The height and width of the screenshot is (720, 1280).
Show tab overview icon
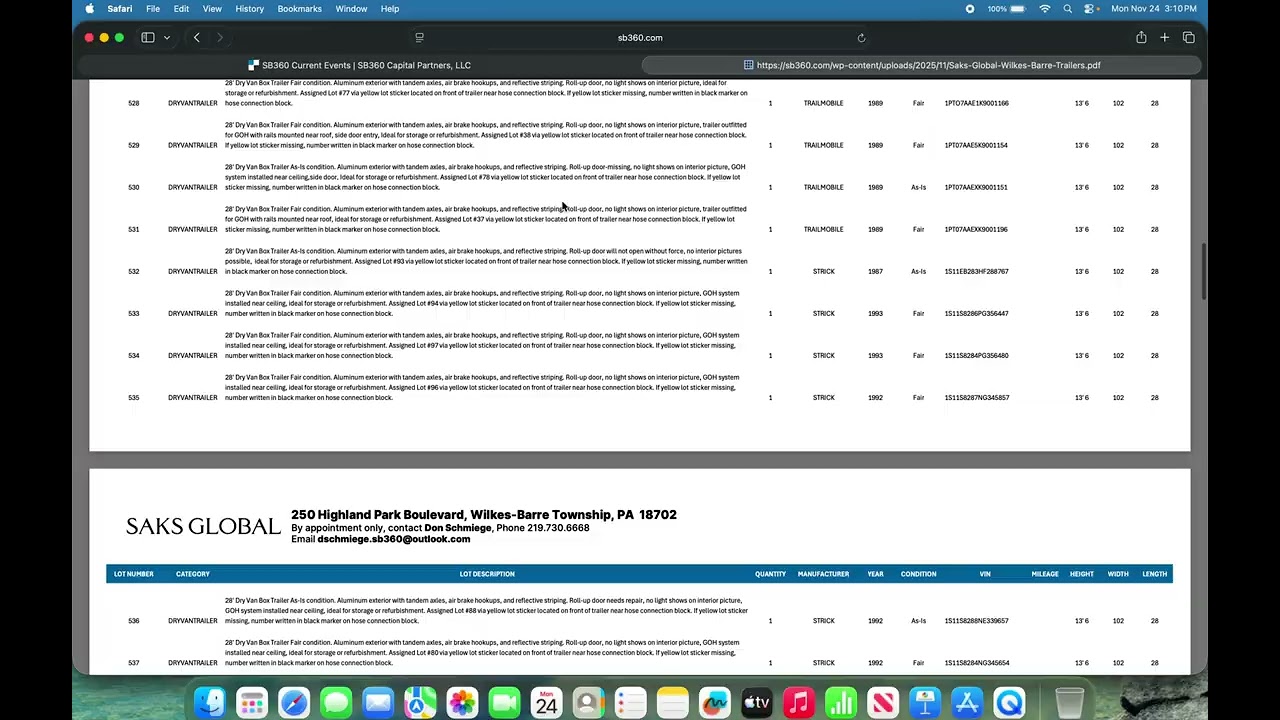coord(1189,38)
